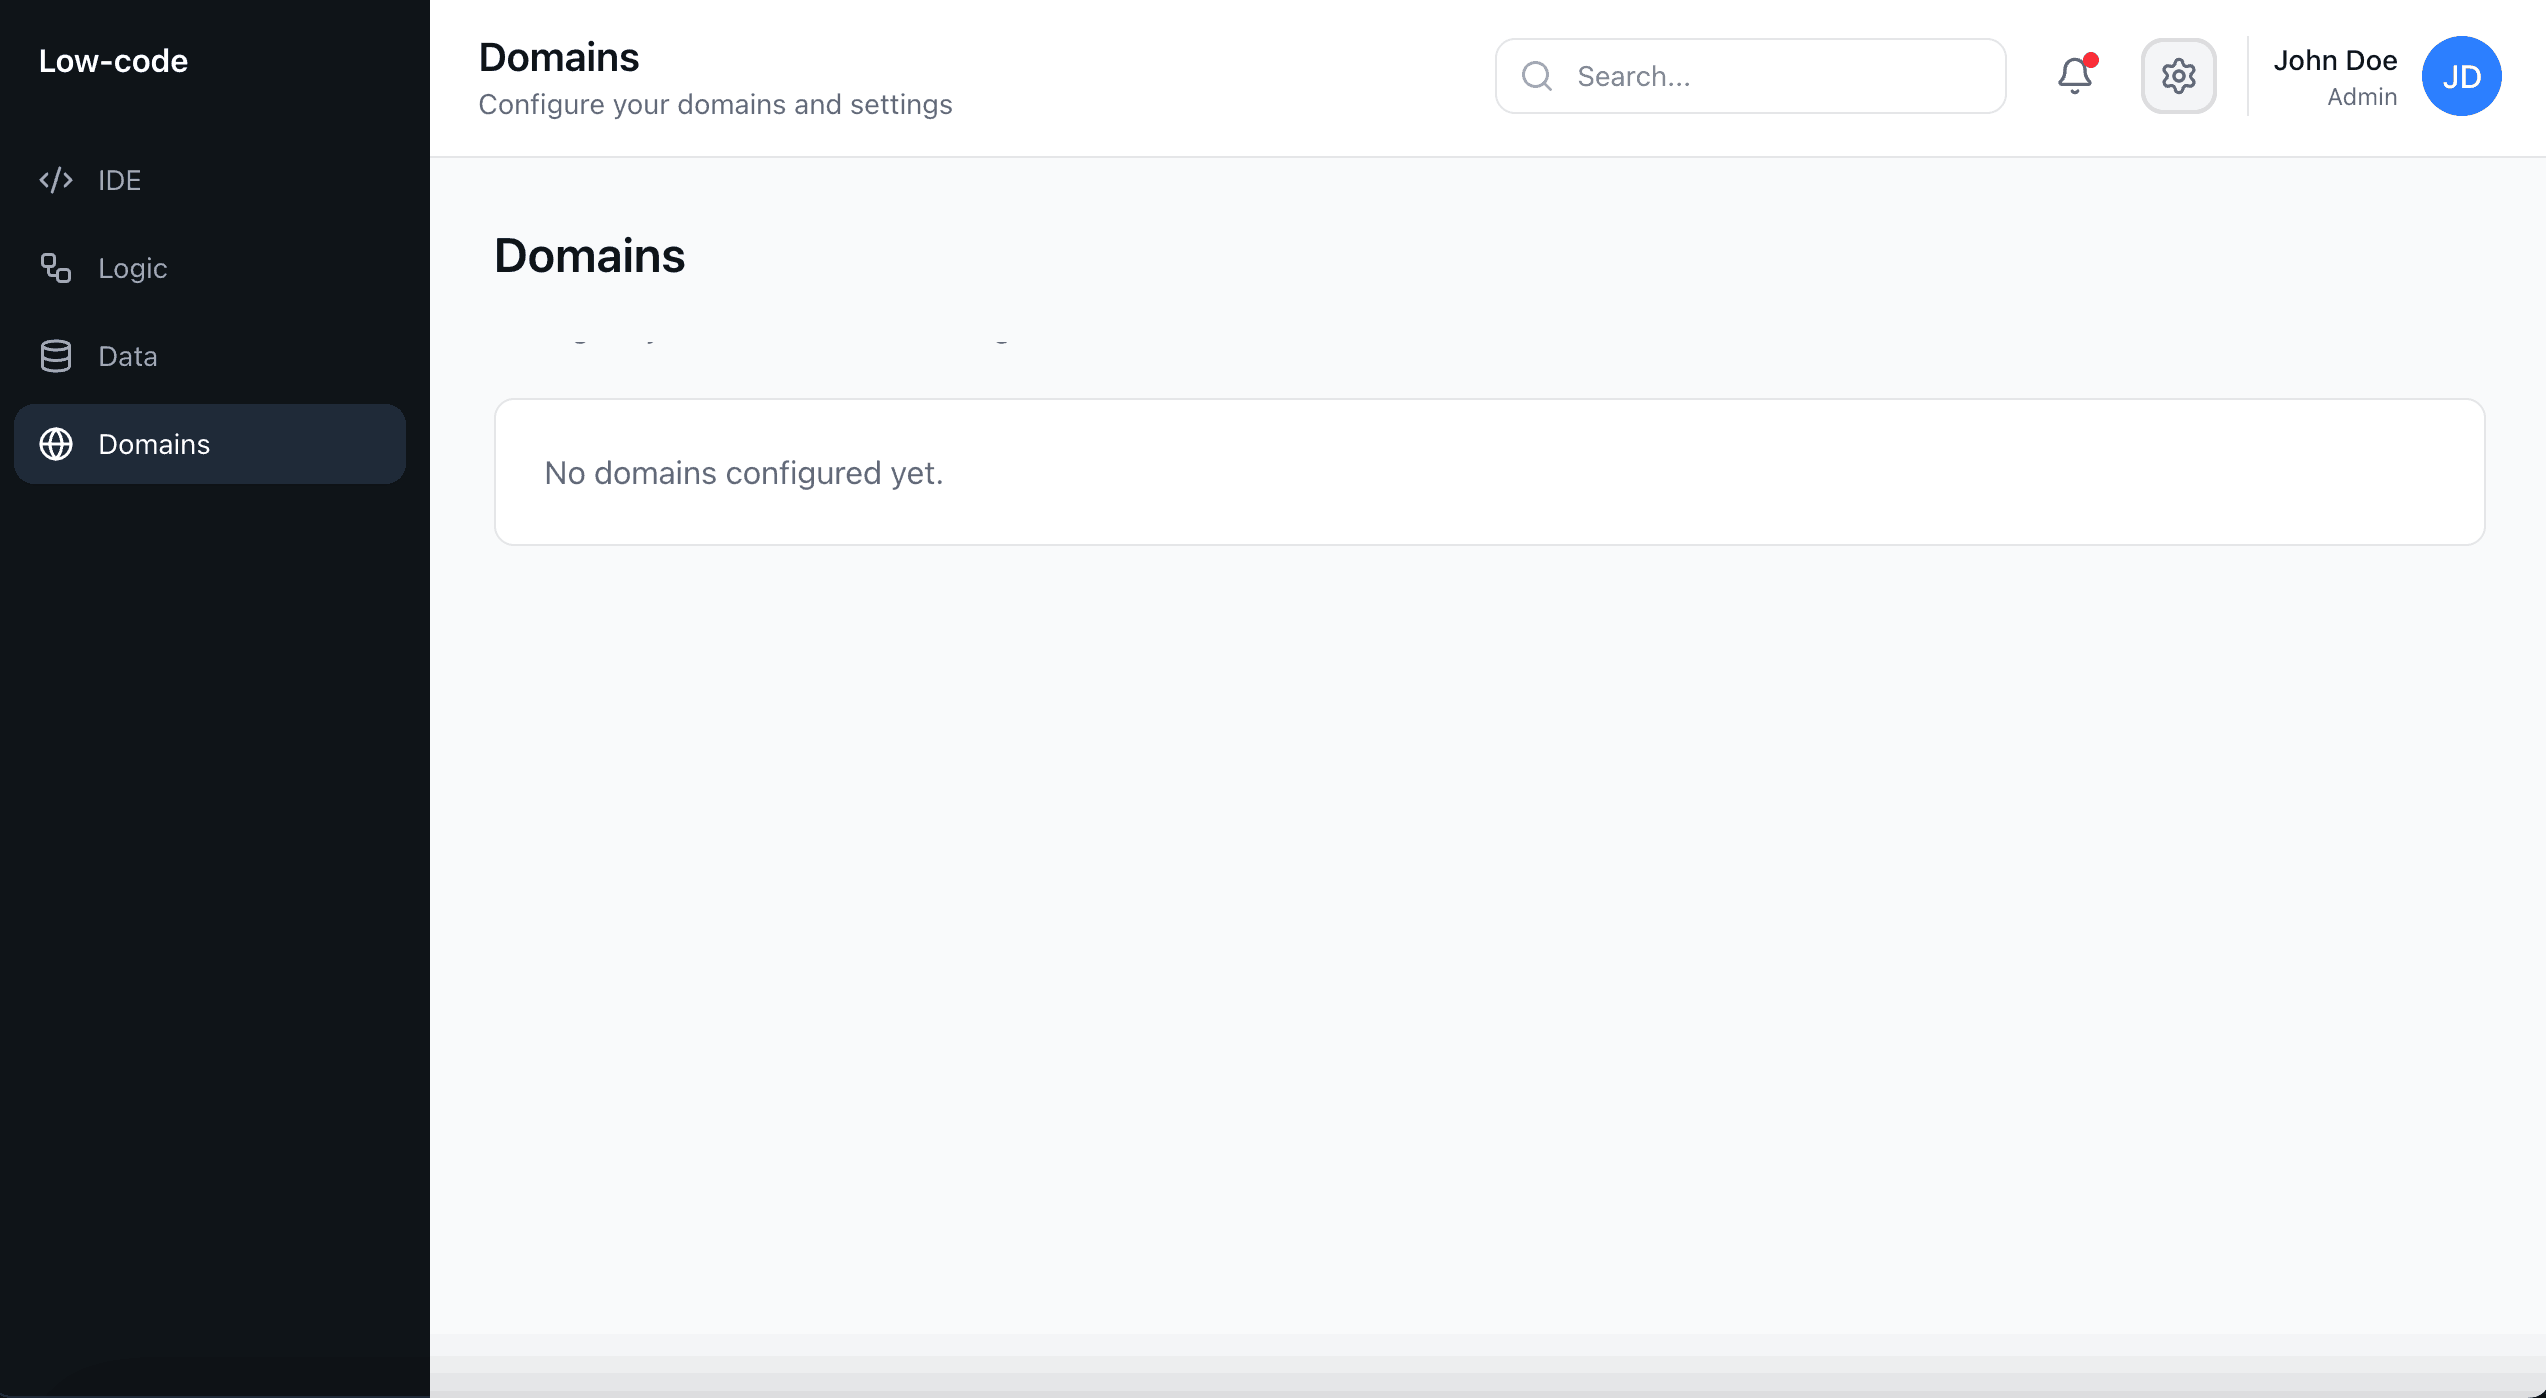Open the JD avatar circle

2462,75
